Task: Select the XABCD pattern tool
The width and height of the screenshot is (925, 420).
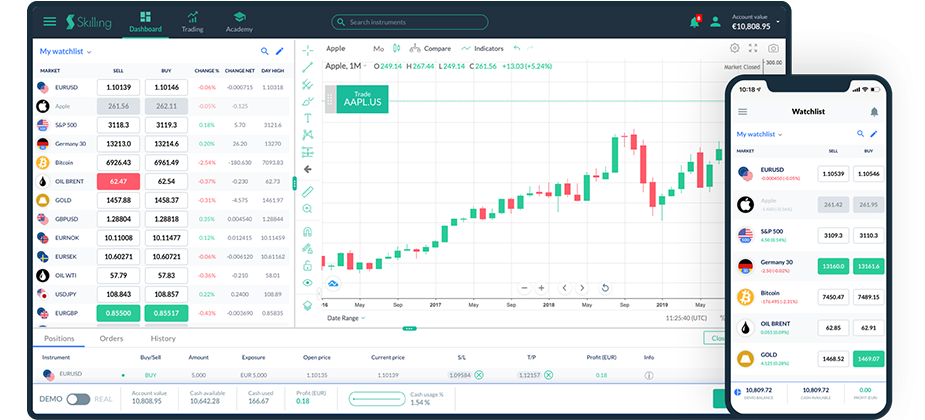Action: click(x=307, y=134)
